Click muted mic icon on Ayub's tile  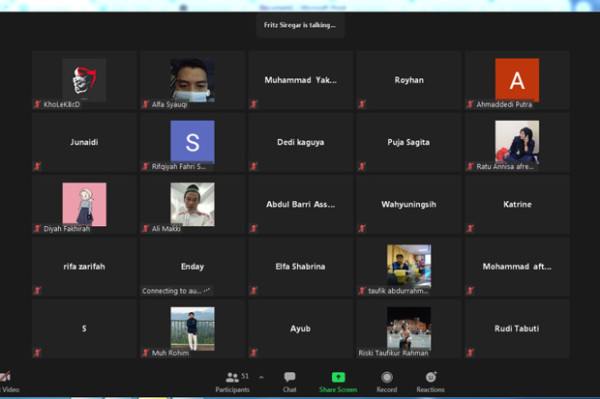[254, 353]
